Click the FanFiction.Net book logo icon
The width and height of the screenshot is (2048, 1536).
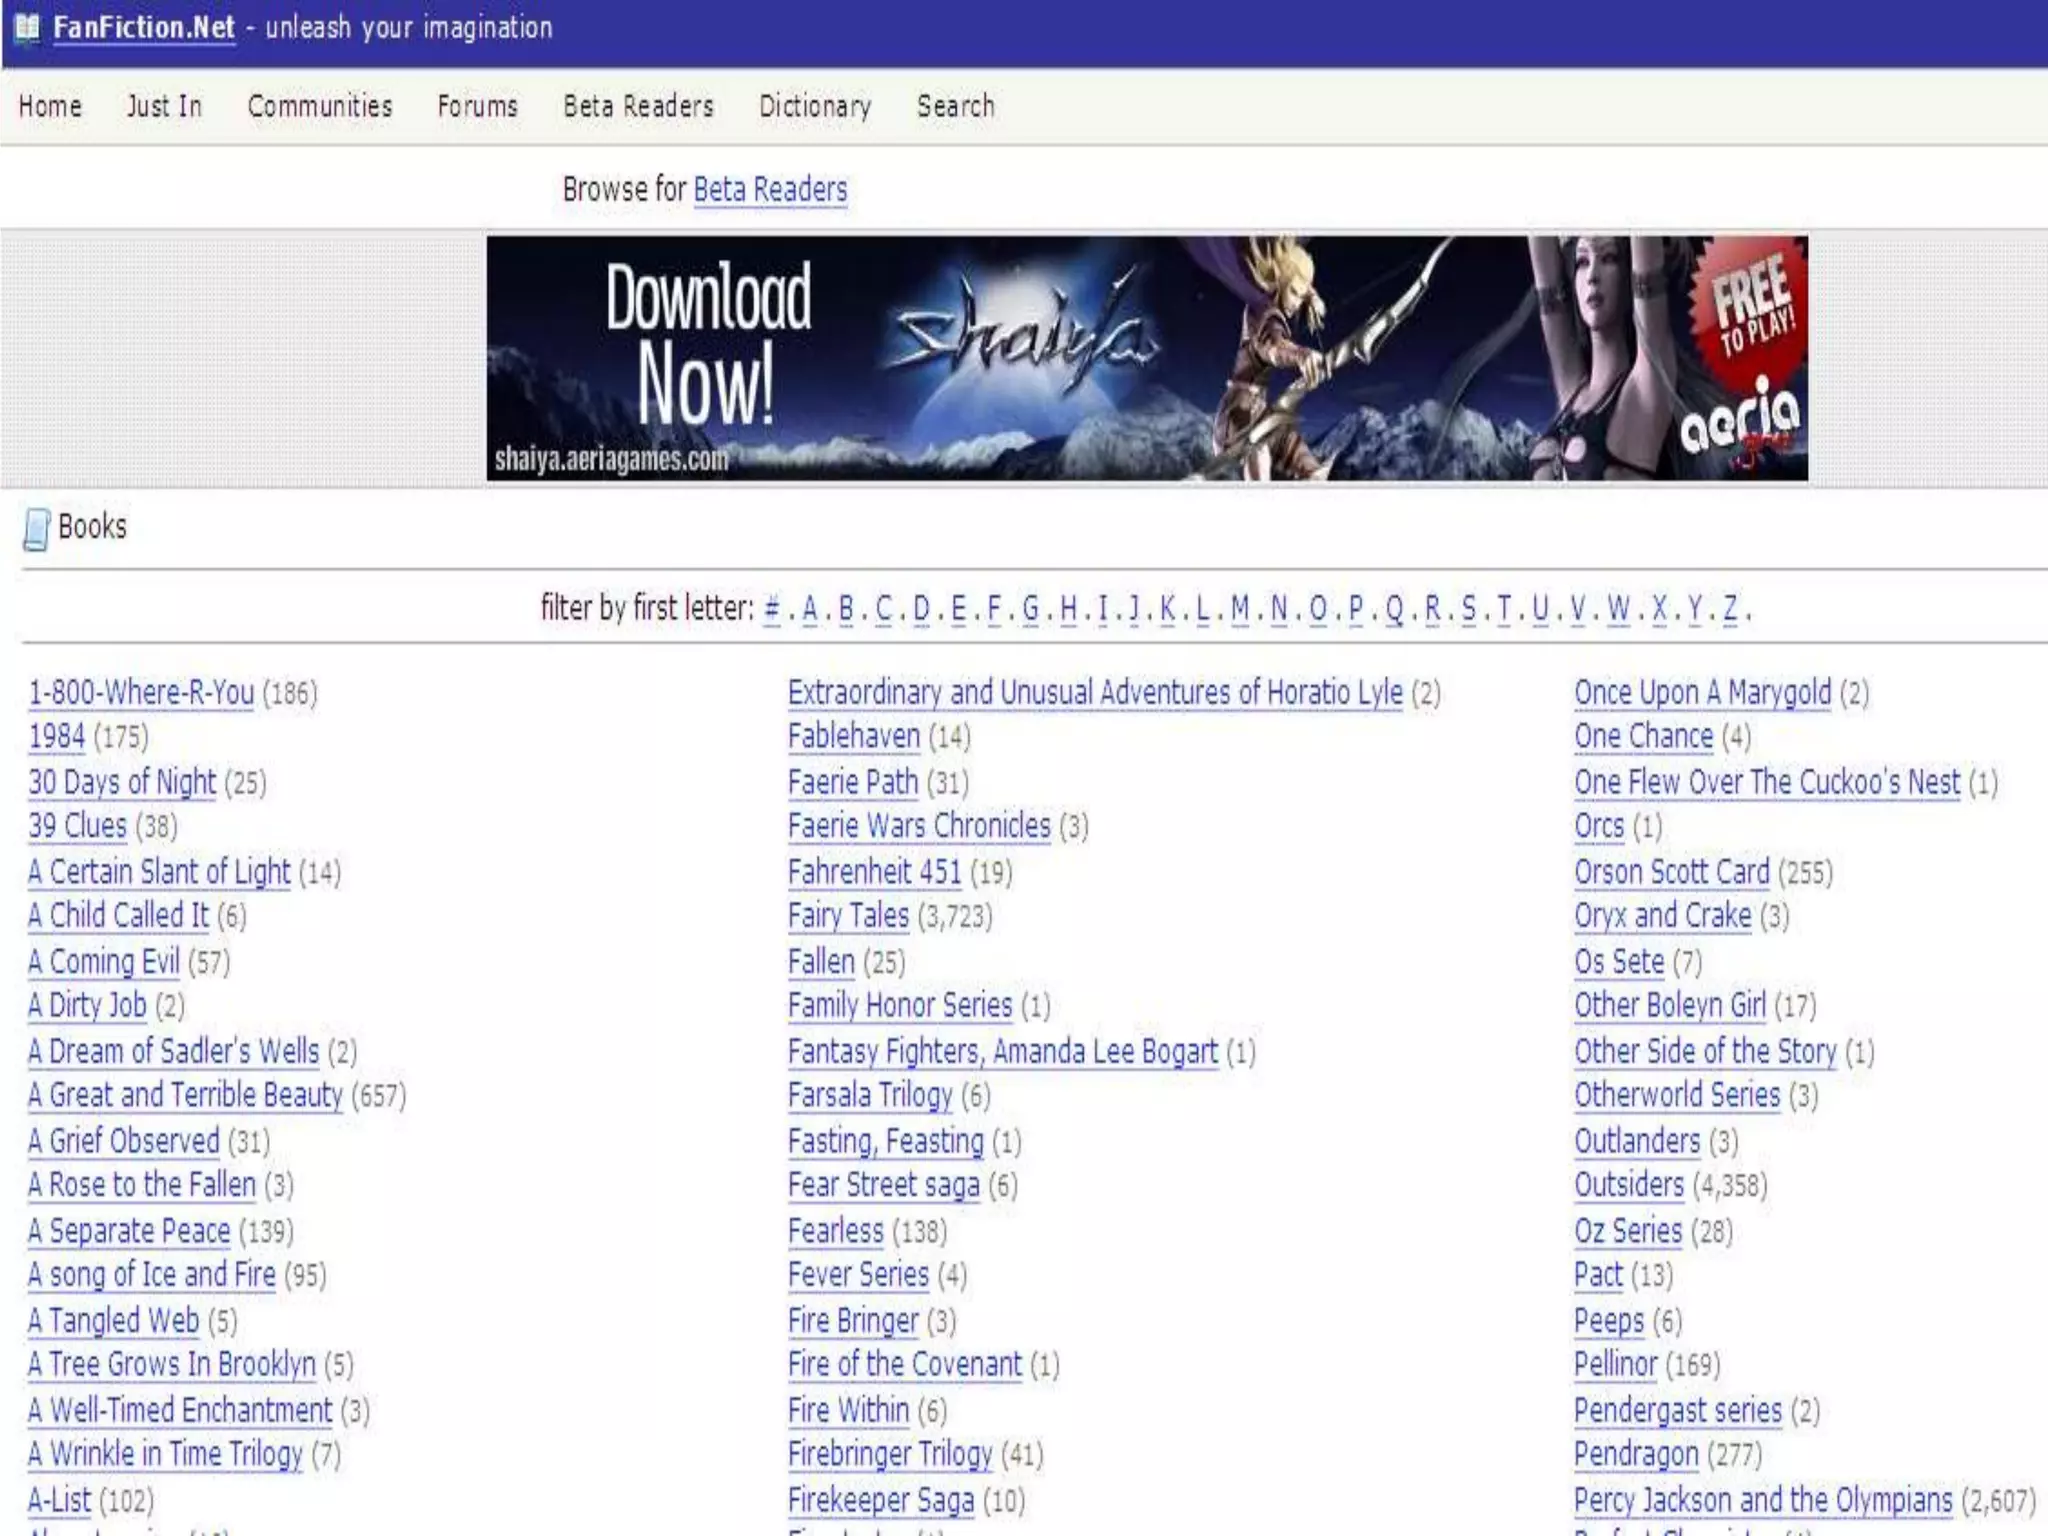point(27,28)
